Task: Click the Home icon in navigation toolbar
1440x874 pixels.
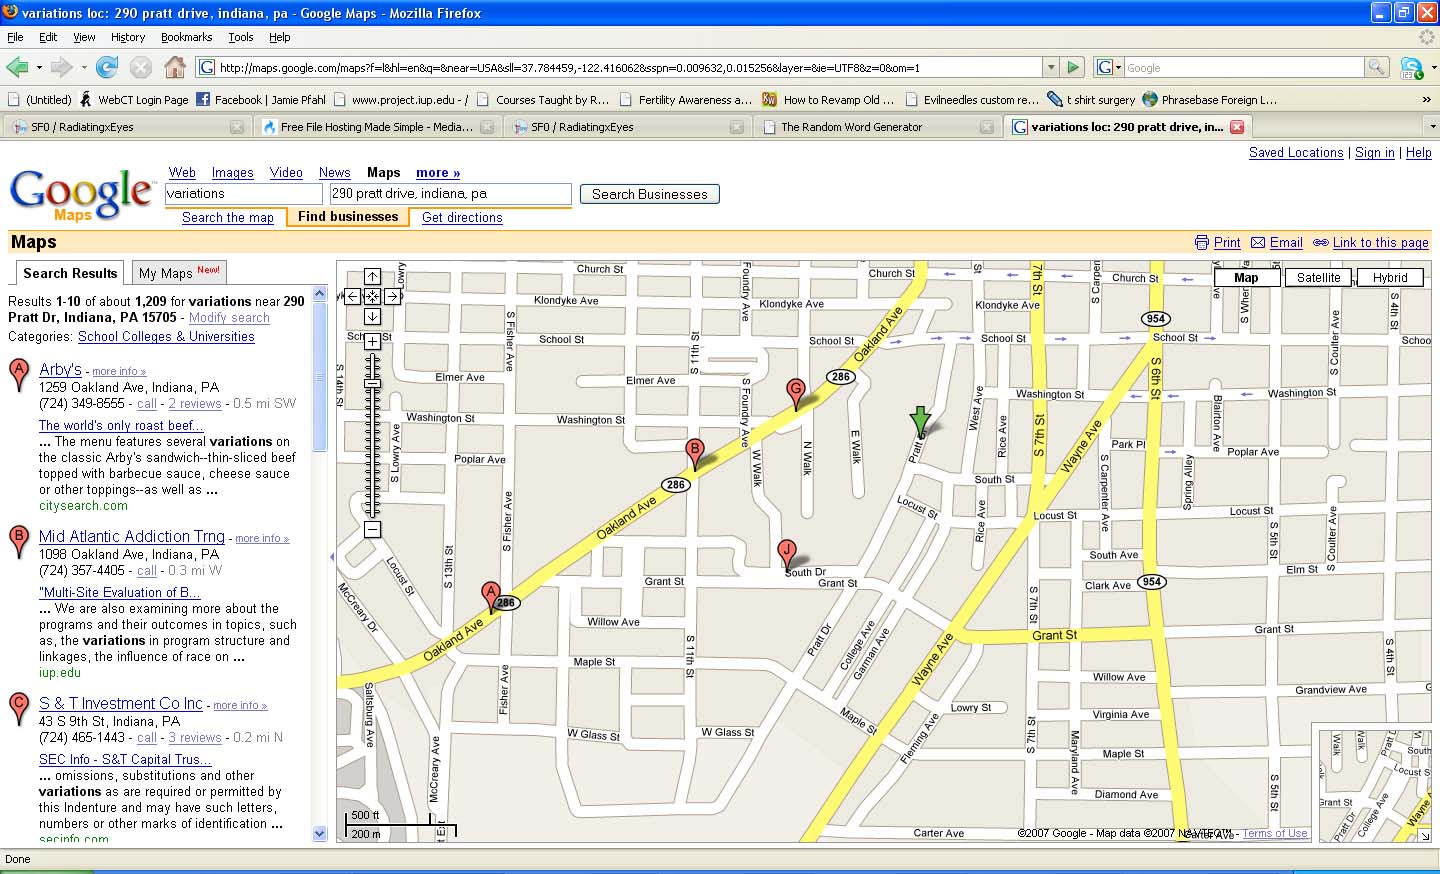Action: (x=174, y=68)
